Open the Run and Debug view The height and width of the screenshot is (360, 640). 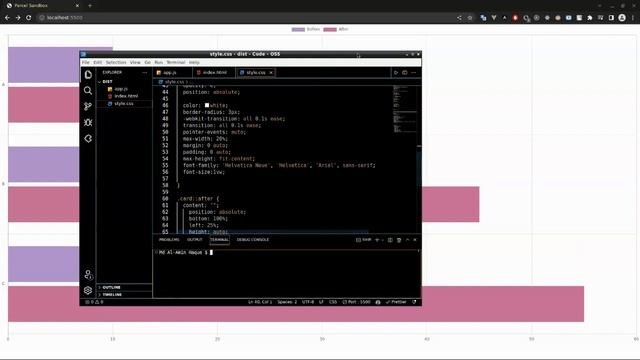click(88, 122)
